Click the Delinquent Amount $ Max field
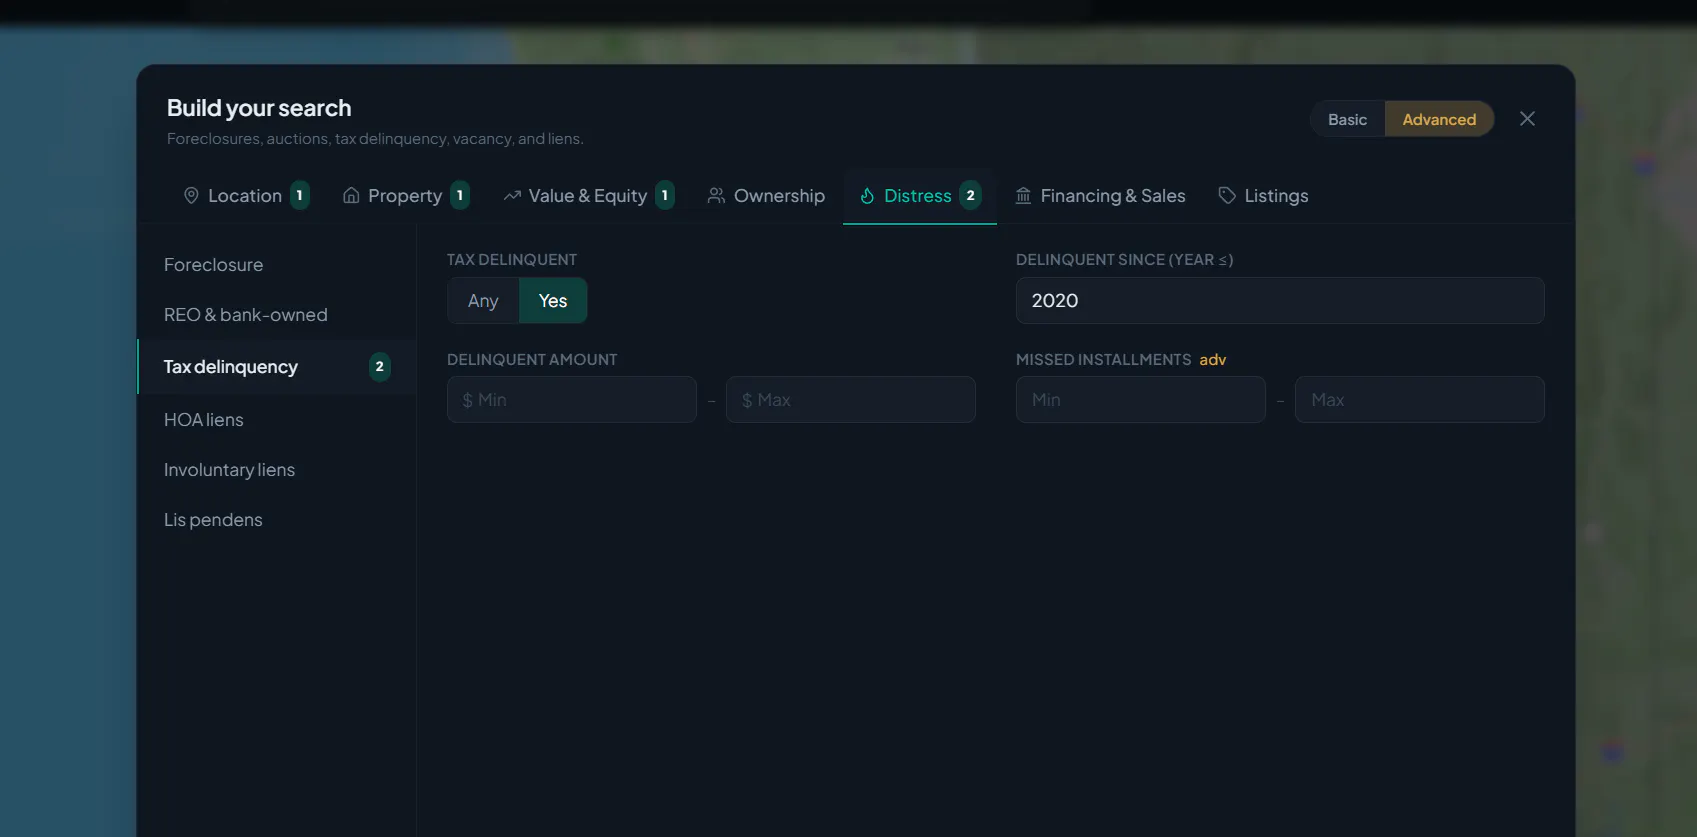Image resolution: width=1697 pixels, height=837 pixels. click(x=851, y=400)
